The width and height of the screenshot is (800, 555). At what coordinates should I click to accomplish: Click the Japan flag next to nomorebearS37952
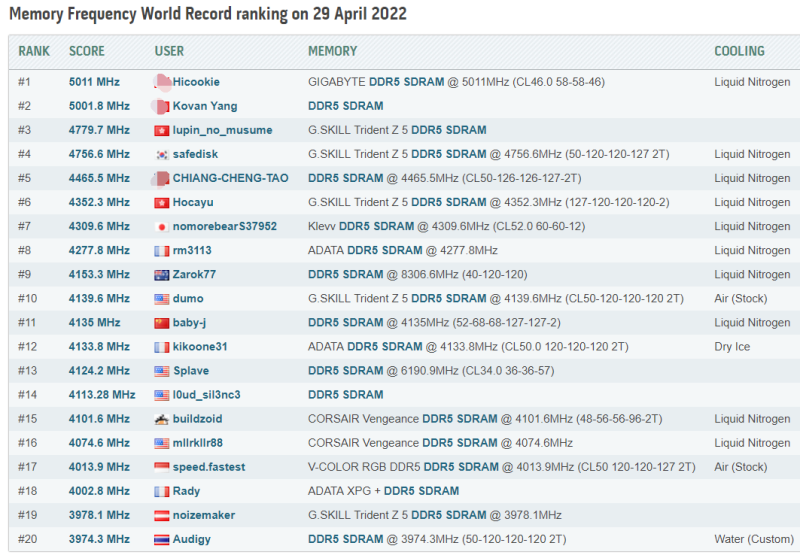pyautogui.click(x=162, y=227)
